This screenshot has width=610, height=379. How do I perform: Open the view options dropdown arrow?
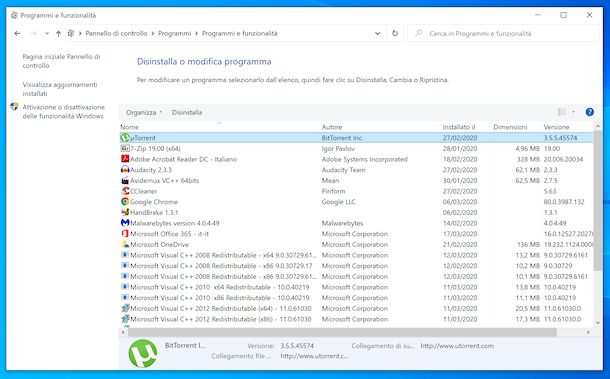tap(573, 112)
